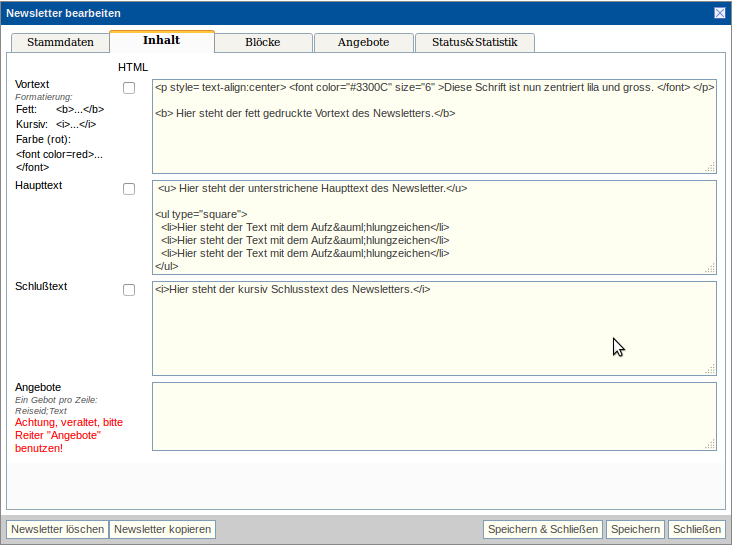Viewport: 735px width, 548px height.
Task: Select the Angebote tab
Action: click(364, 42)
